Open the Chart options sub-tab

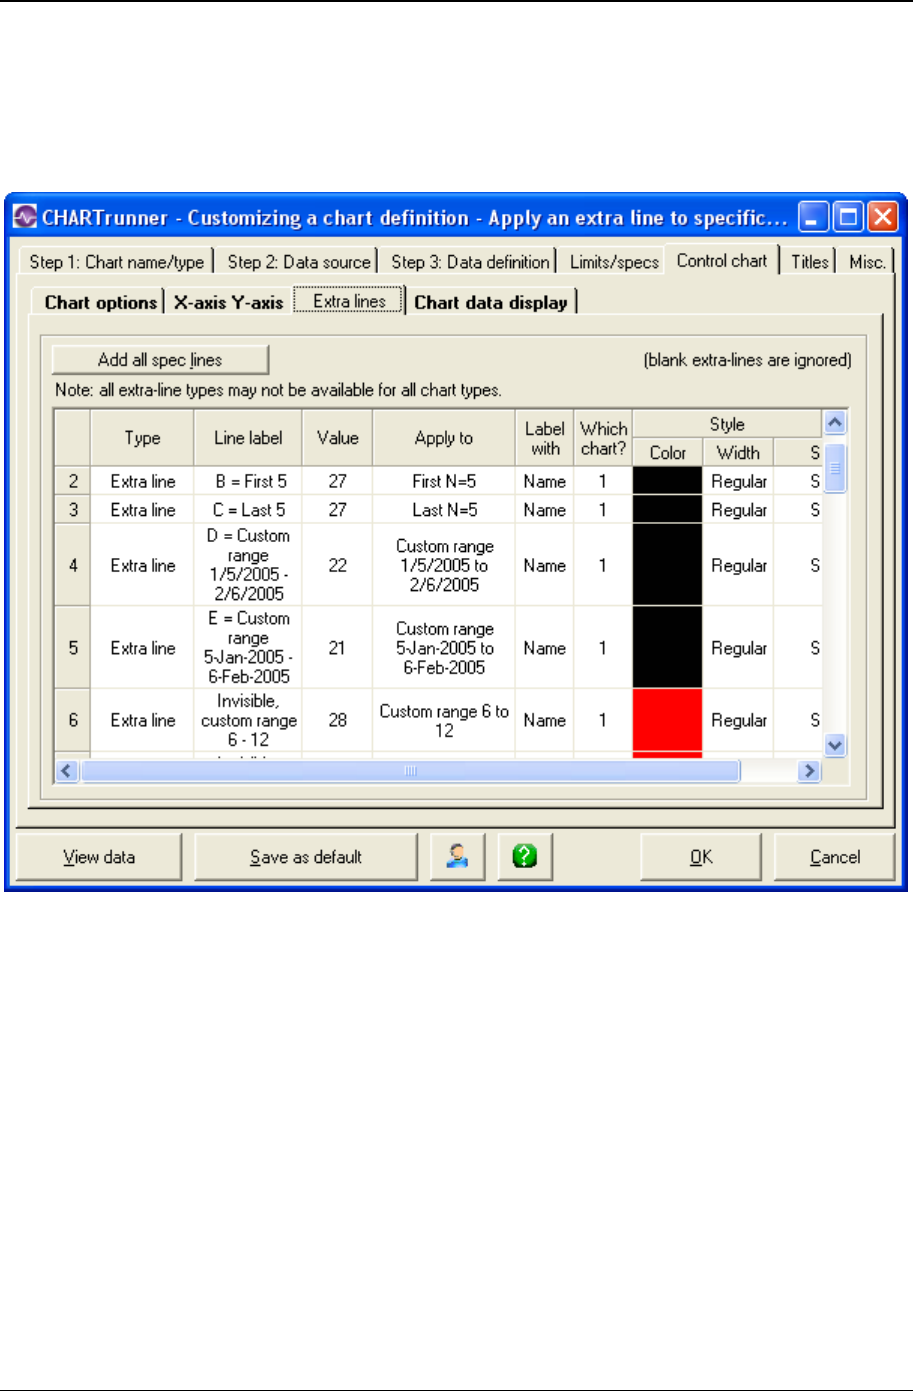101,302
